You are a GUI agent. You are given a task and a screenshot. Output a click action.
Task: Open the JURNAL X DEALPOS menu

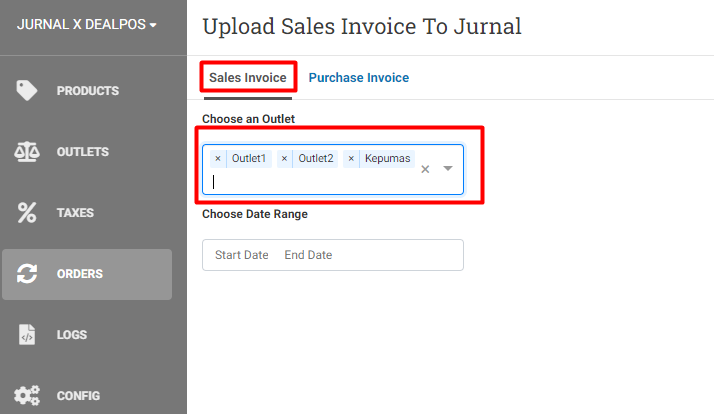pyautogui.click(x=87, y=24)
